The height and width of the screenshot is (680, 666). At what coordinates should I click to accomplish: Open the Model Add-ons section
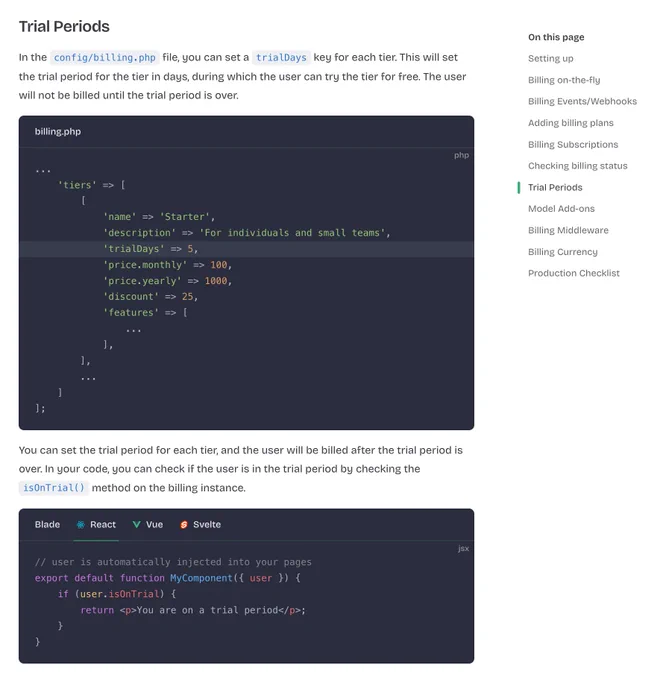pyautogui.click(x=561, y=209)
